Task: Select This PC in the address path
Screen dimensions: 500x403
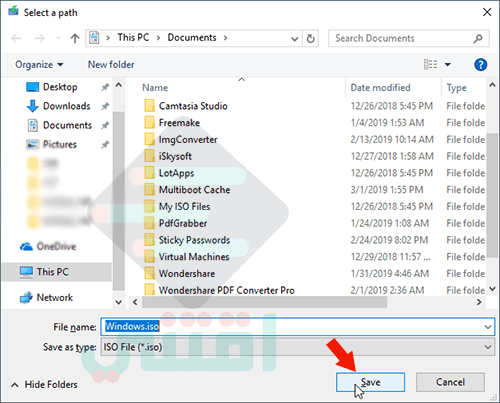Action: [133, 37]
